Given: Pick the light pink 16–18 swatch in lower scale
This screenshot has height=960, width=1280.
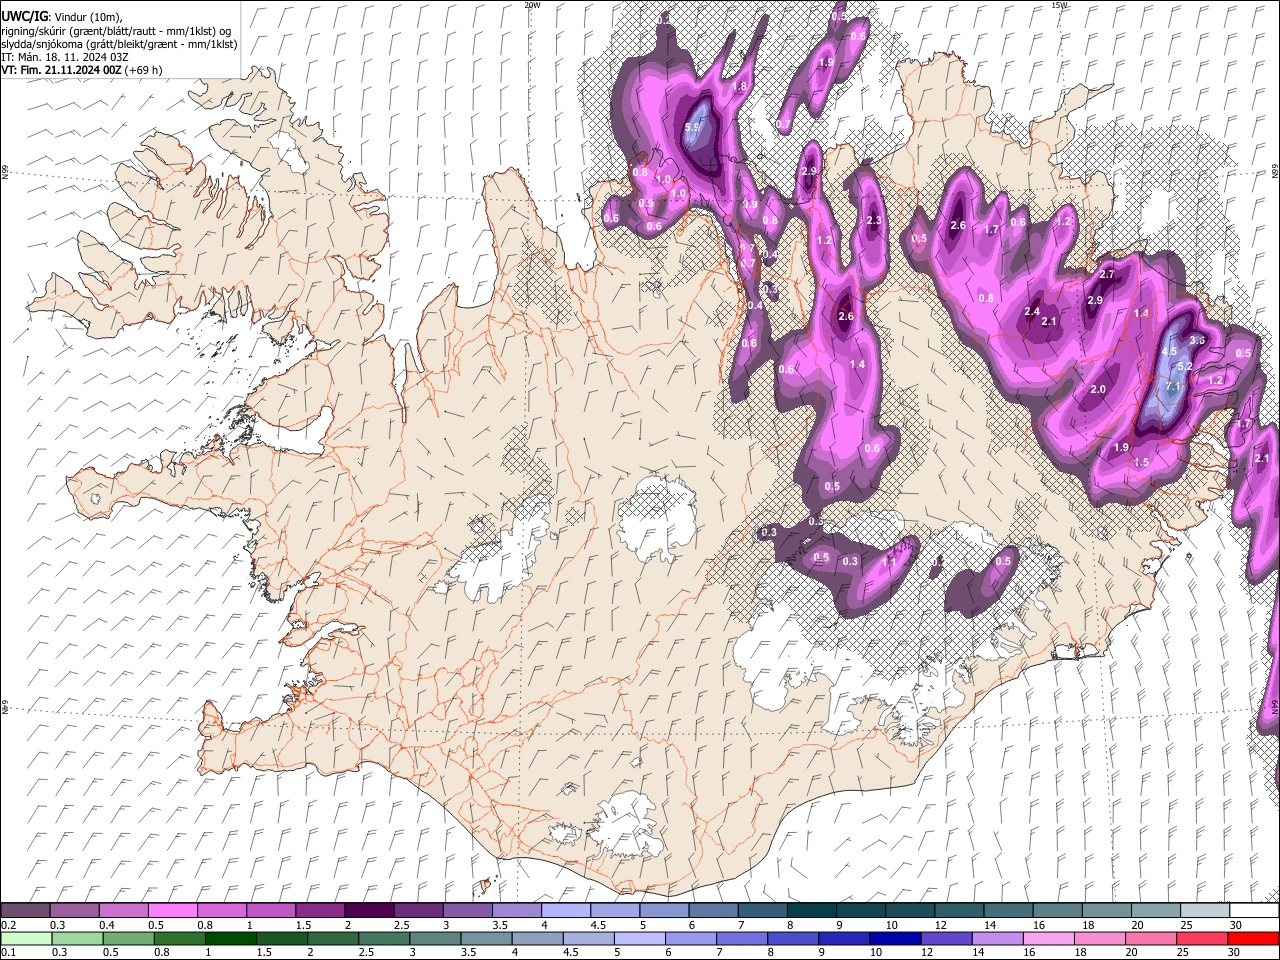Looking at the screenshot, I should coord(1049,938).
